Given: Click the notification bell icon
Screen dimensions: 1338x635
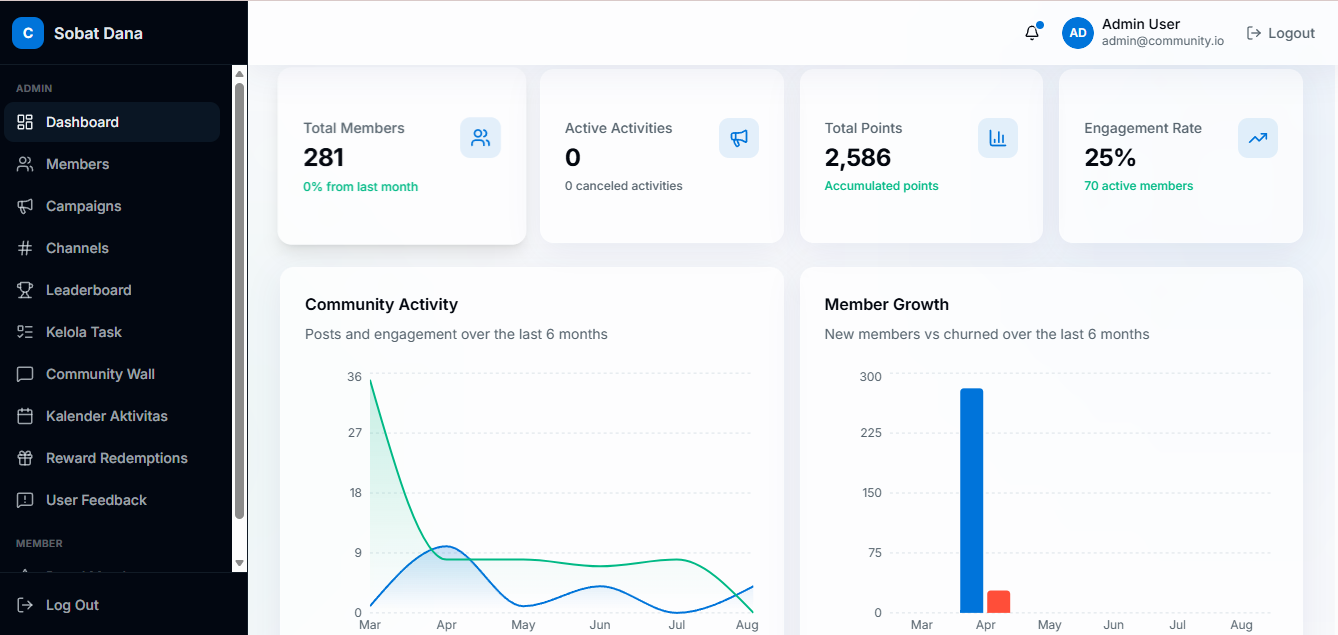Looking at the screenshot, I should coord(1032,33).
